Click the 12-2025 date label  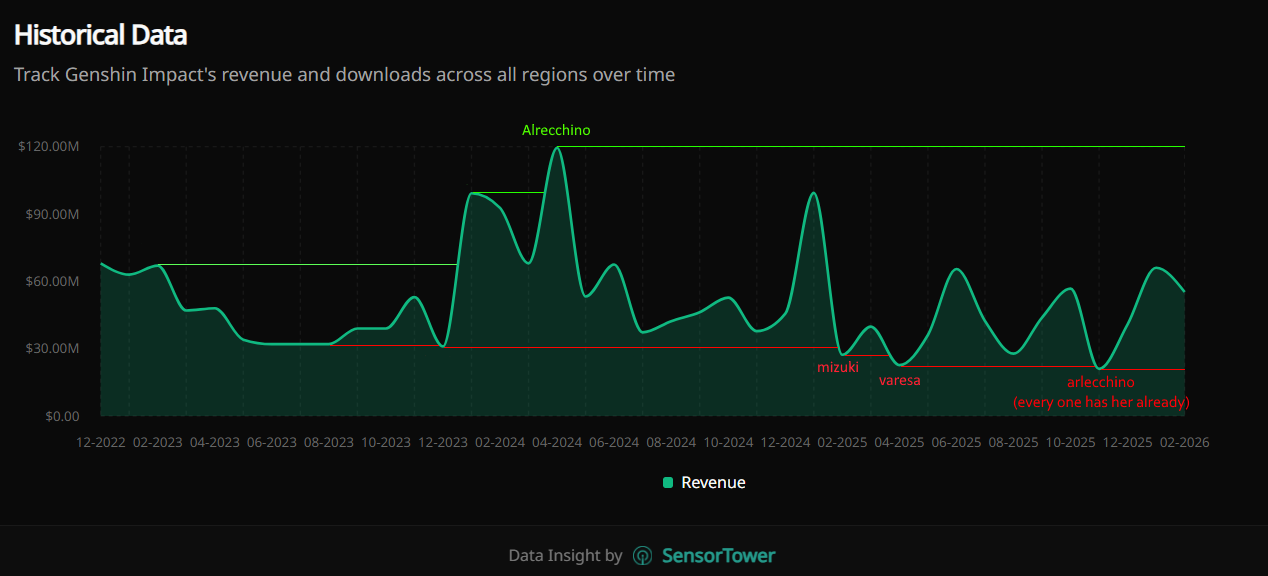pyautogui.click(x=1127, y=442)
